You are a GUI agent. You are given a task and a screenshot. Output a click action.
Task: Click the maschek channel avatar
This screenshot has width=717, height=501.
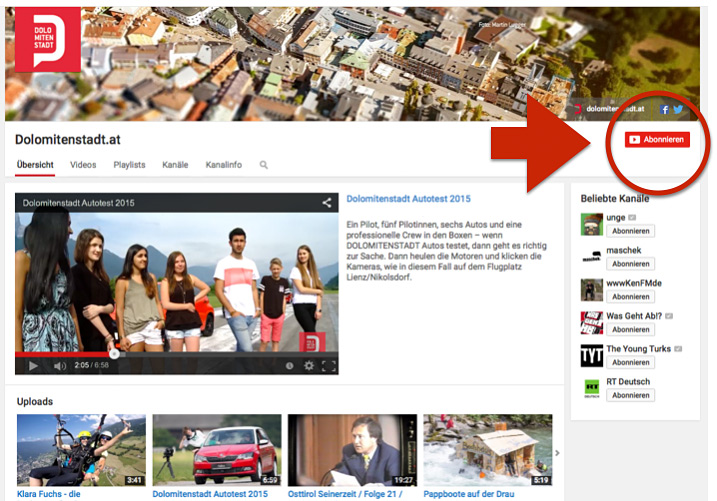pyautogui.click(x=592, y=257)
